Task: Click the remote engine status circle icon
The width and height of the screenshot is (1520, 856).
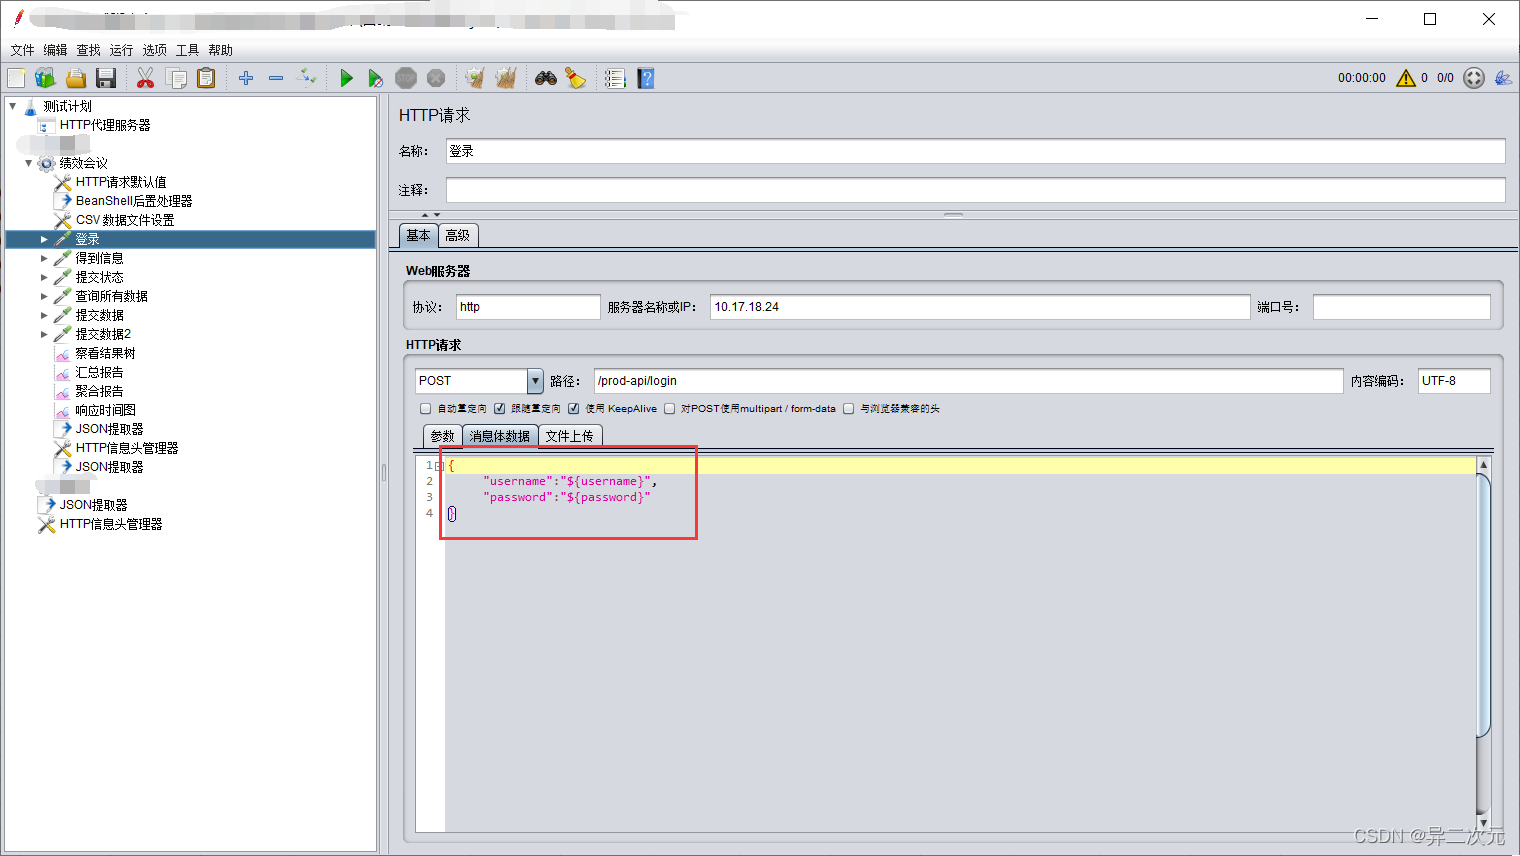Action: pyautogui.click(x=1474, y=78)
